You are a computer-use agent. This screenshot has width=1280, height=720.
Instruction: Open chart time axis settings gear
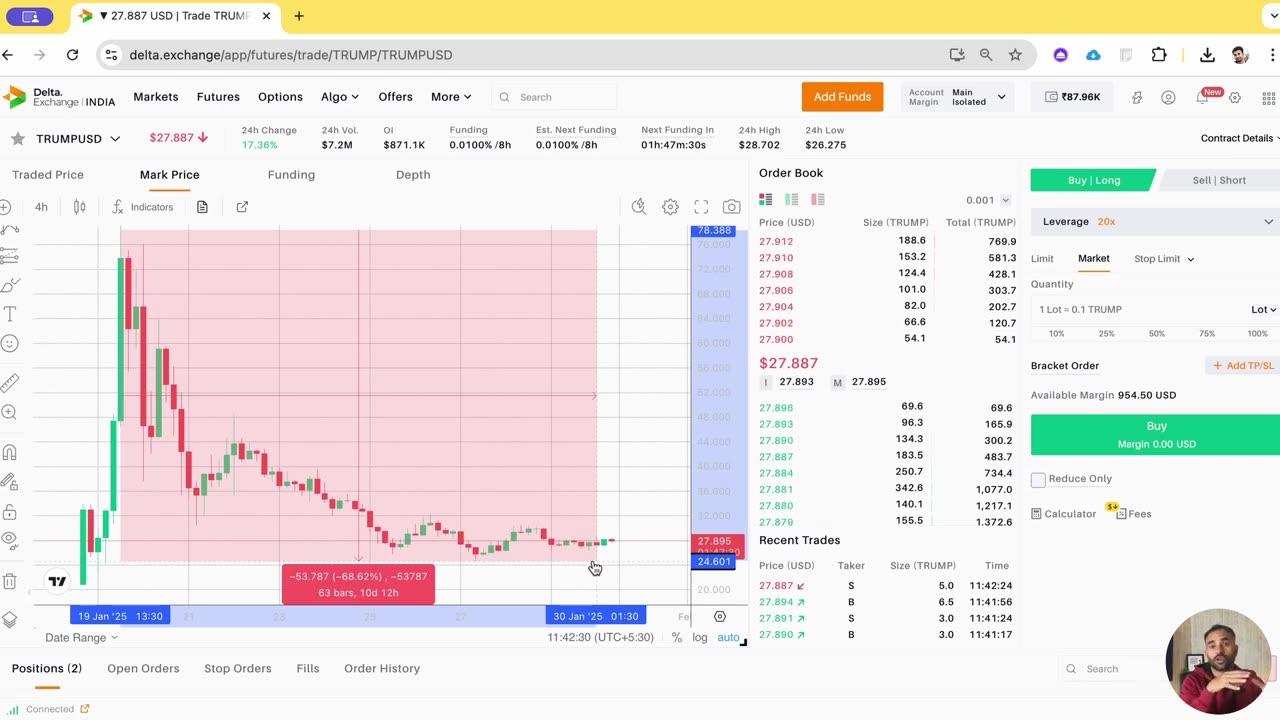pyautogui.click(x=720, y=616)
